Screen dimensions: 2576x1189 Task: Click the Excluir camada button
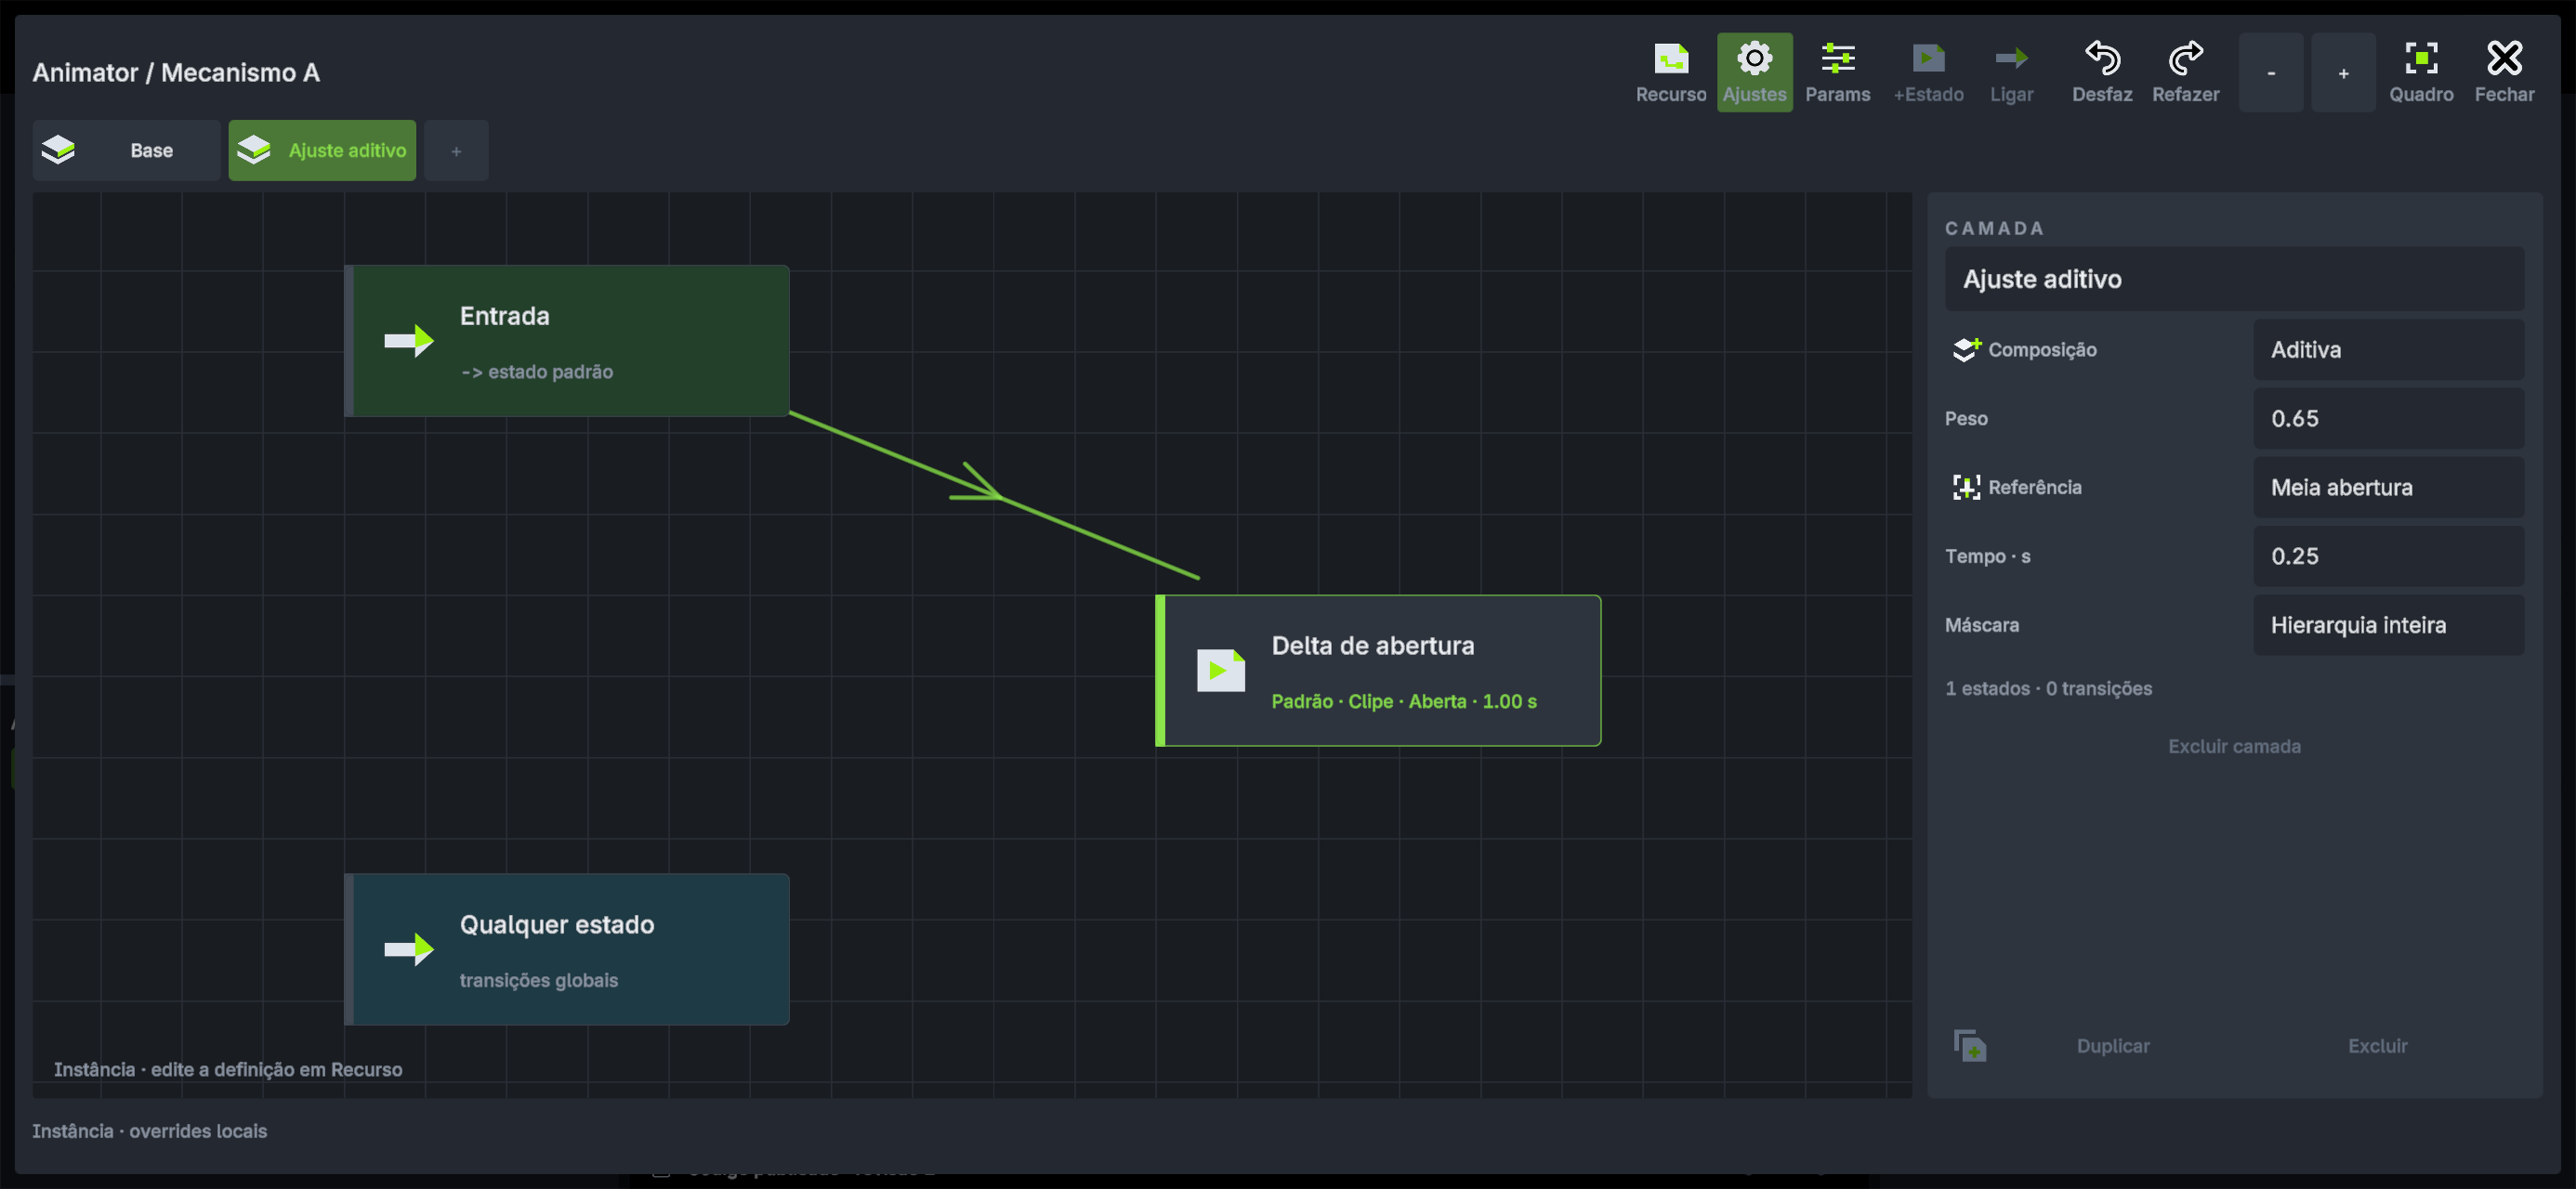tap(2234, 746)
